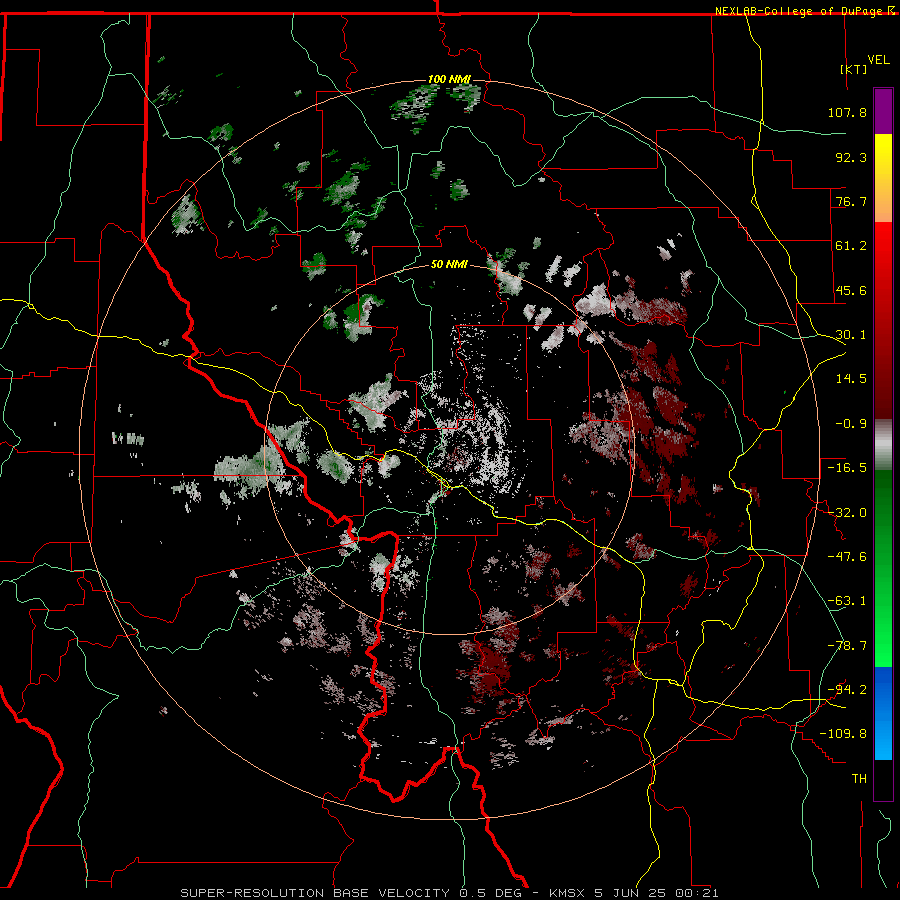Select the 92.3 velocity scale value
900x900 pixels.
[851, 157]
